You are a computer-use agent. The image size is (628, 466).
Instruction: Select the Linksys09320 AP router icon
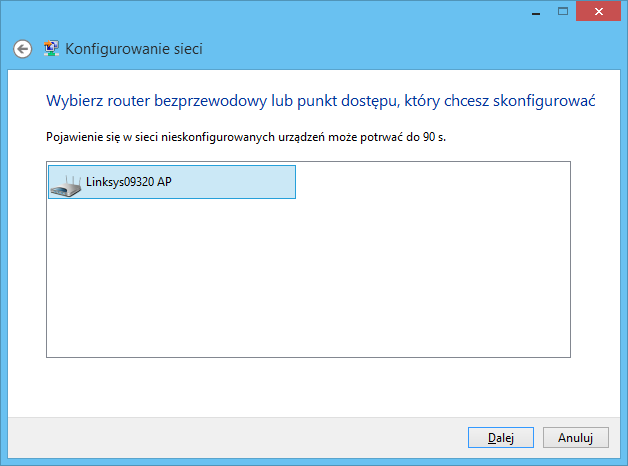(66, 186)
